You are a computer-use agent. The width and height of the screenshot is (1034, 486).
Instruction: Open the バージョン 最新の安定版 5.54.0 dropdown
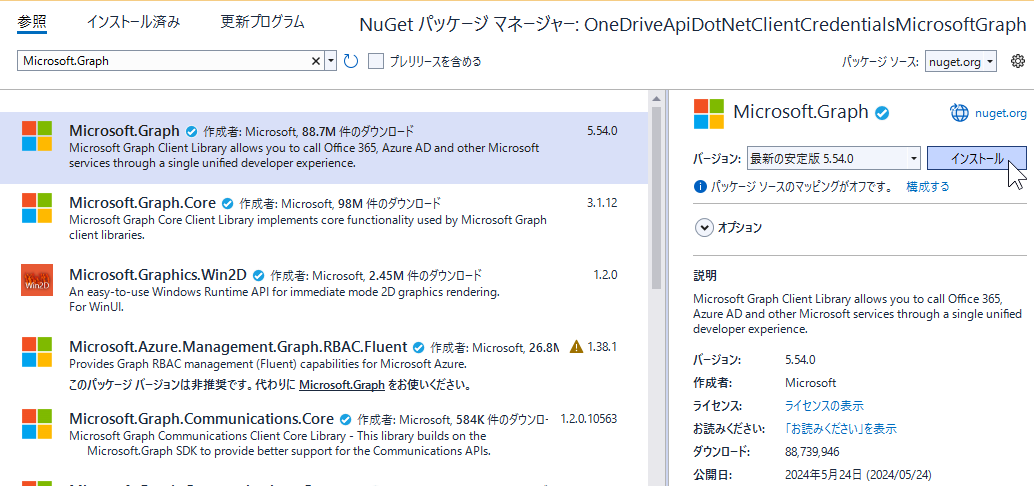click(834, 159)
